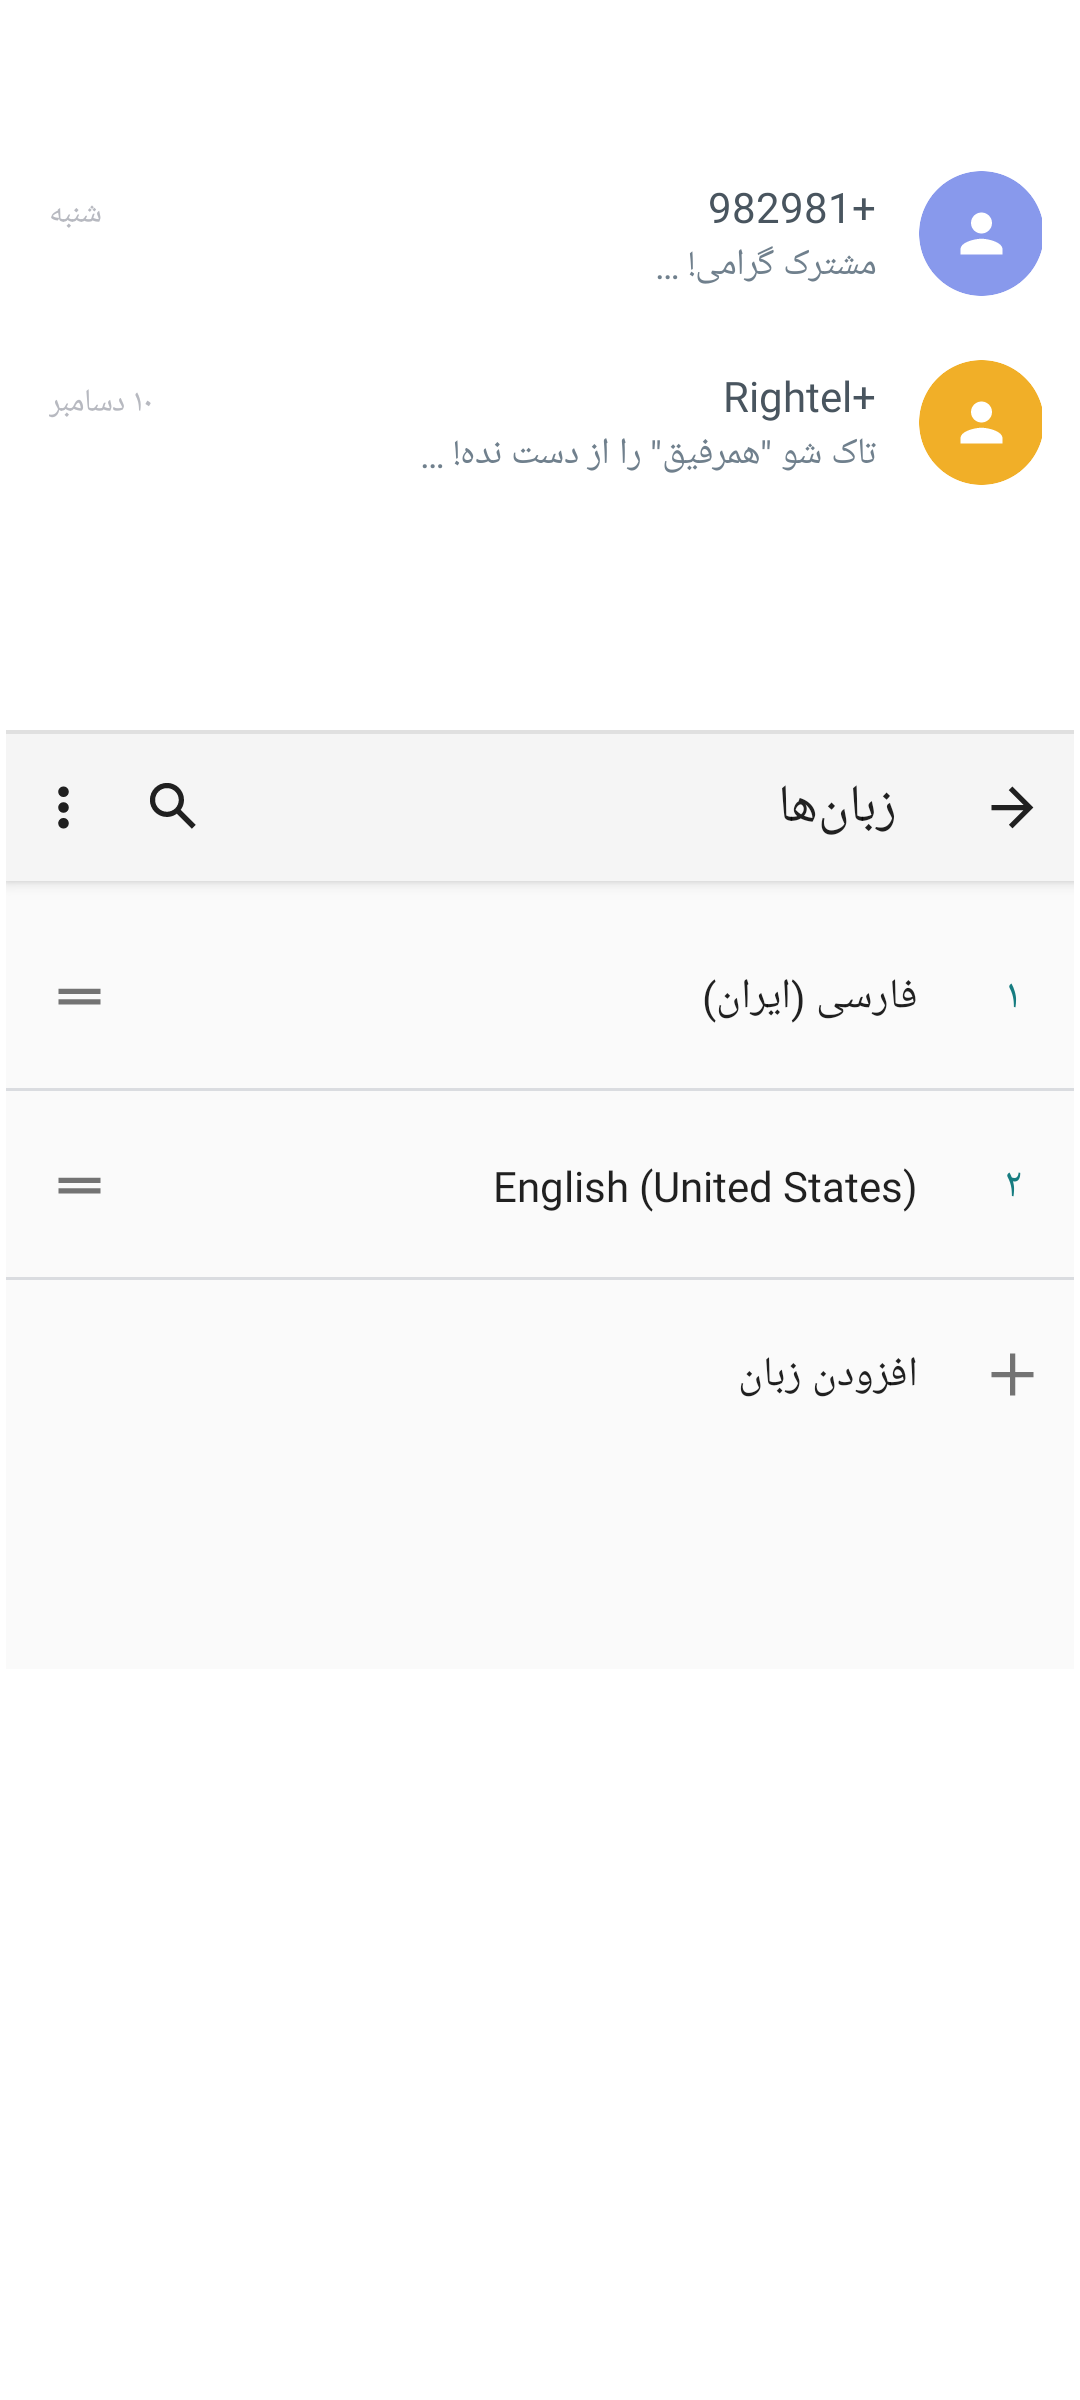The width and height of the screenshot is (1080, 2400).
Task: Tap the drag handle beside English (United States)
Action: (79, 1187)
